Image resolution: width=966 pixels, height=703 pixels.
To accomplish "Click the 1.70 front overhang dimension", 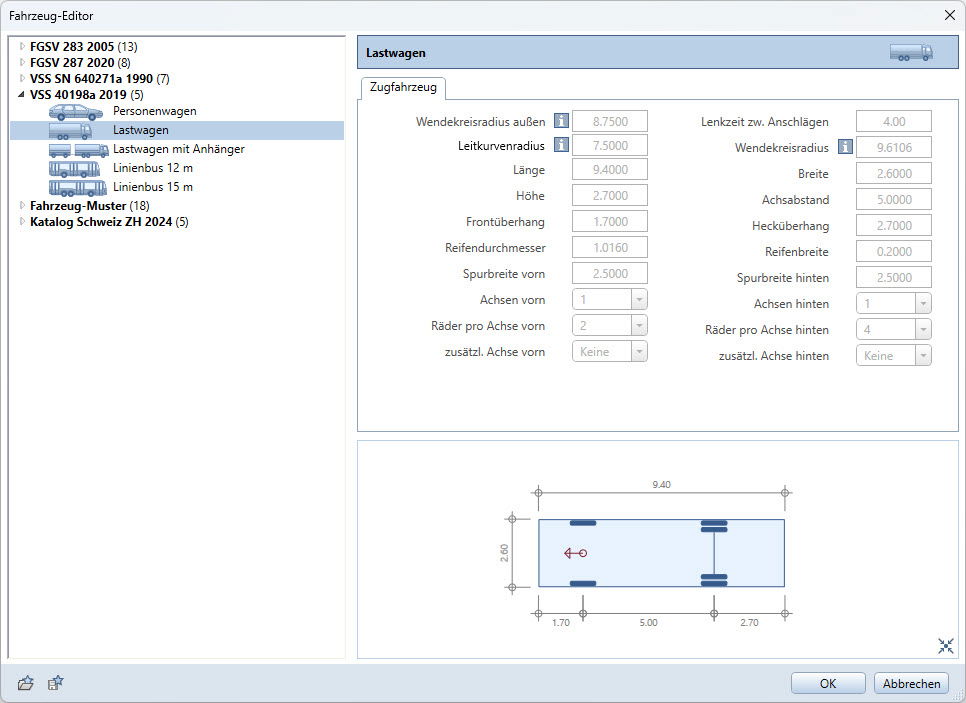I will coord(561,623).
